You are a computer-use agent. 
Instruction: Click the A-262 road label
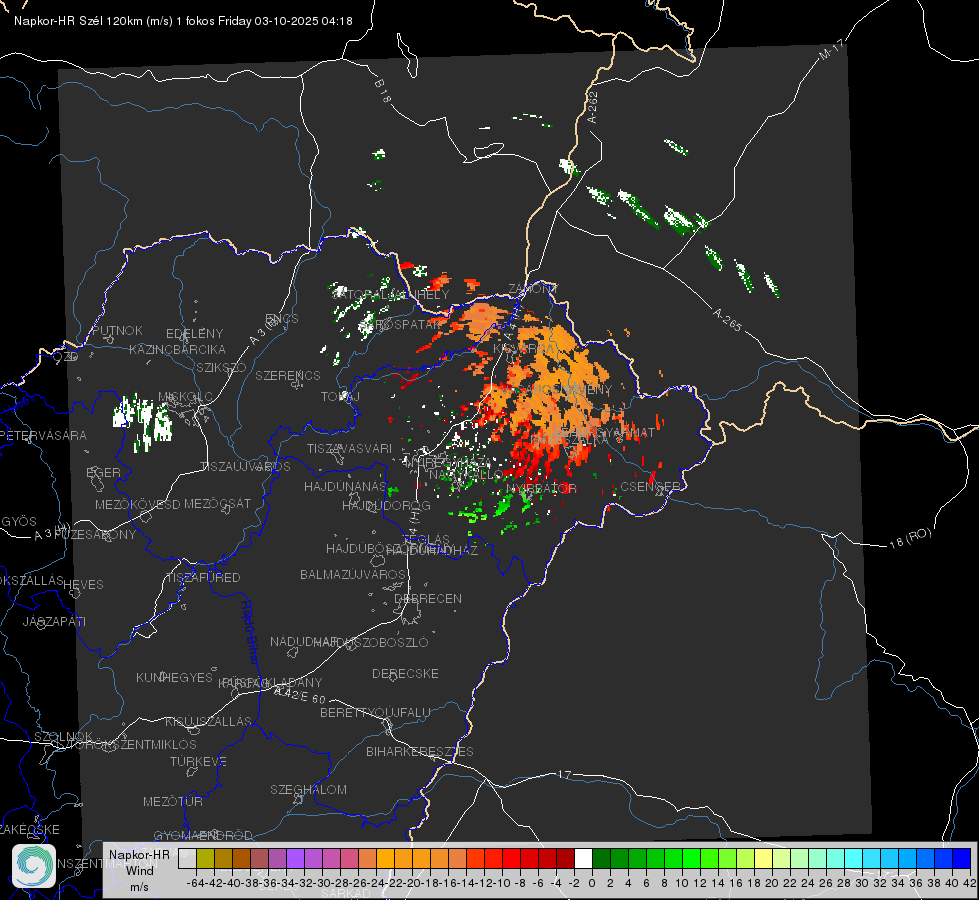593,107
